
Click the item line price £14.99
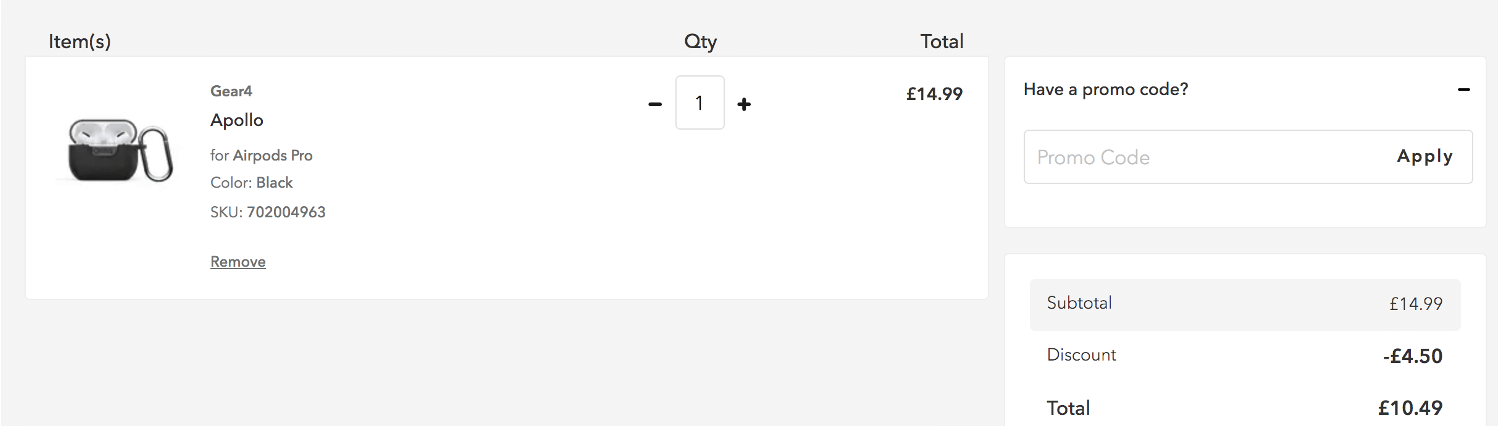click(934, 94)
